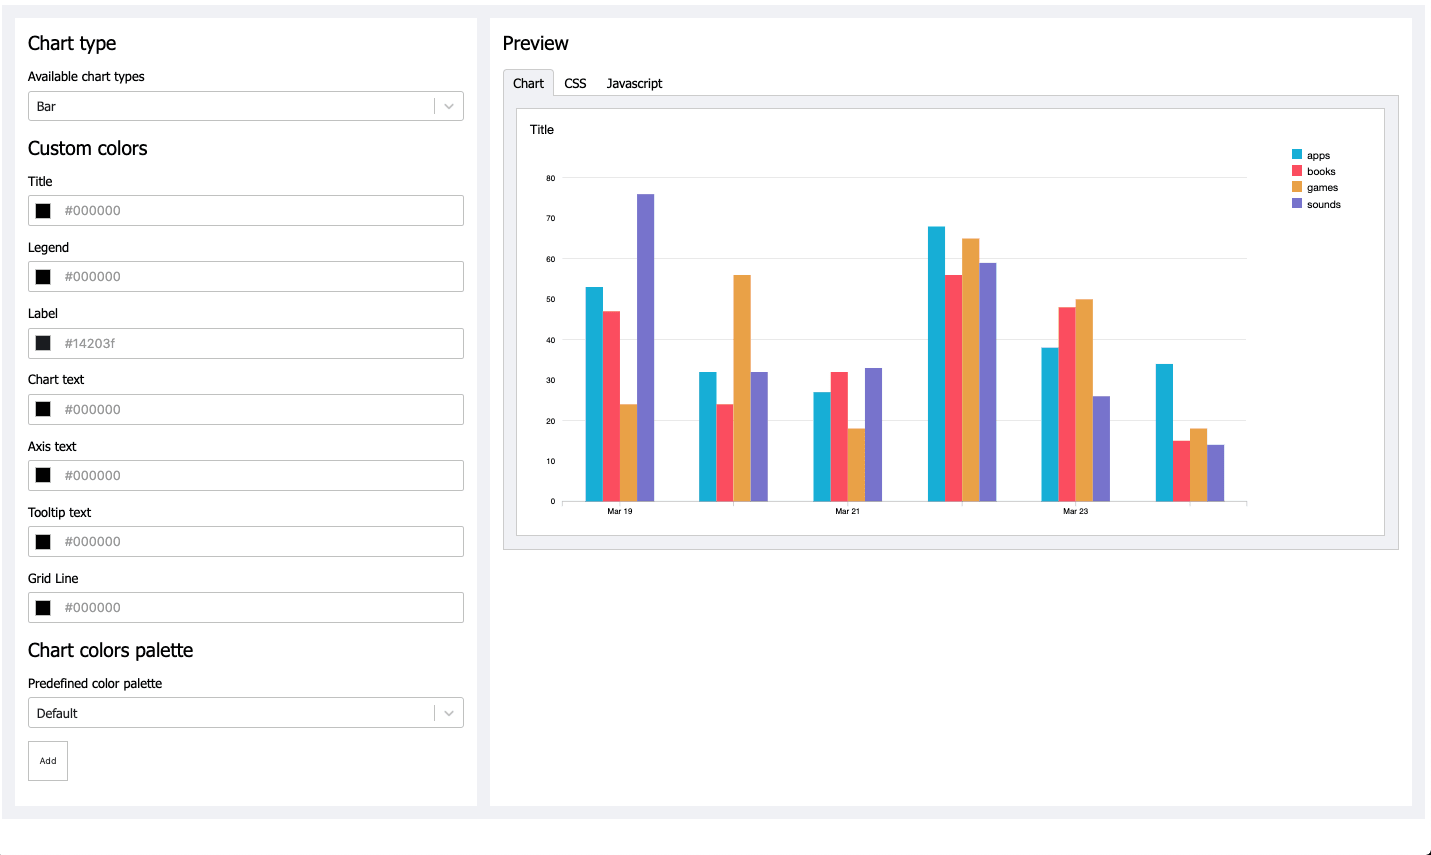
Task: Click the apps legend color icon
Action: (1297, 155)
